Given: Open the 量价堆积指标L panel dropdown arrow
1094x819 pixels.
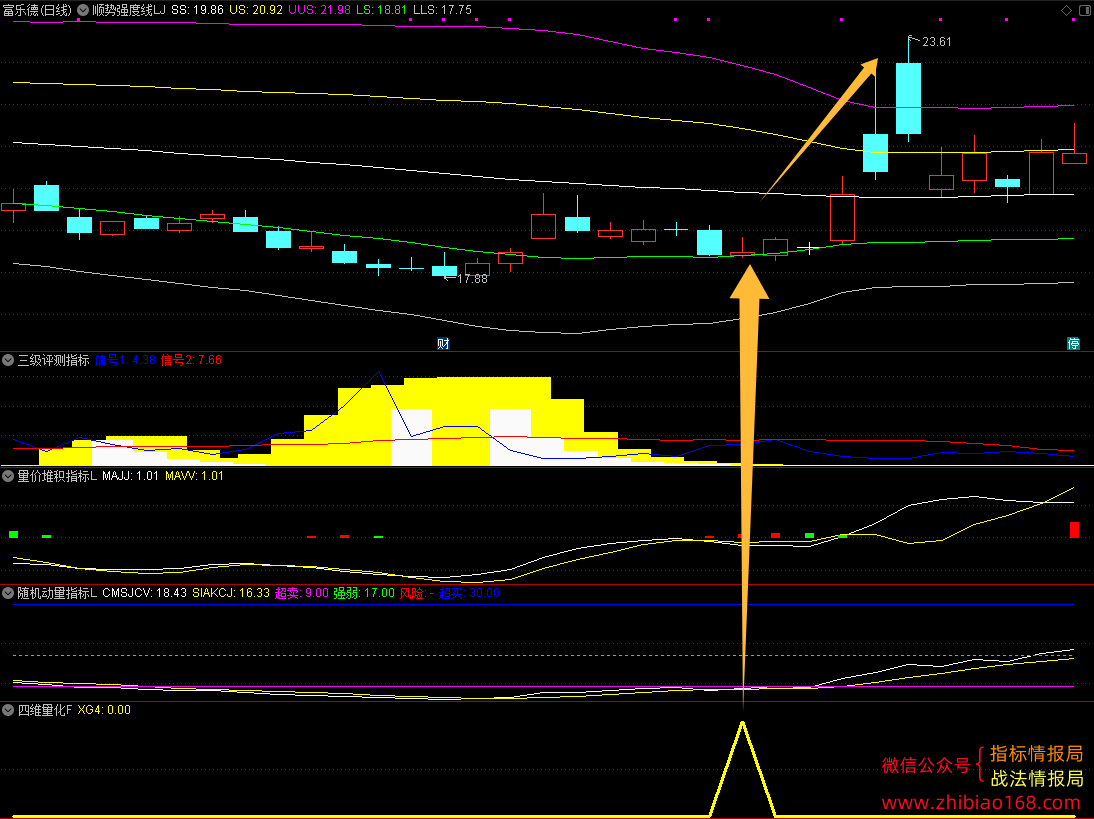Looking at the screenshot, I should pos(8,476).
